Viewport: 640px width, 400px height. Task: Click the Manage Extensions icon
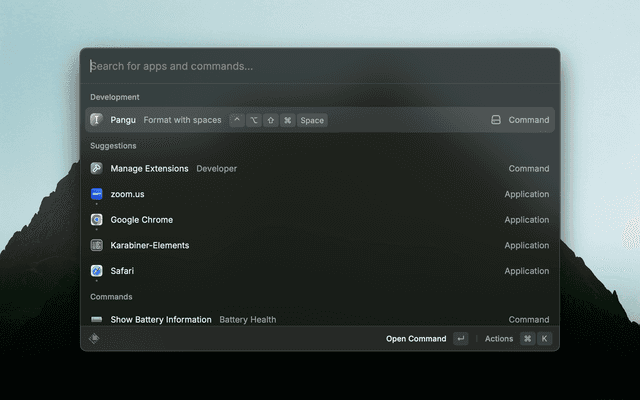[x=96, y=169]
